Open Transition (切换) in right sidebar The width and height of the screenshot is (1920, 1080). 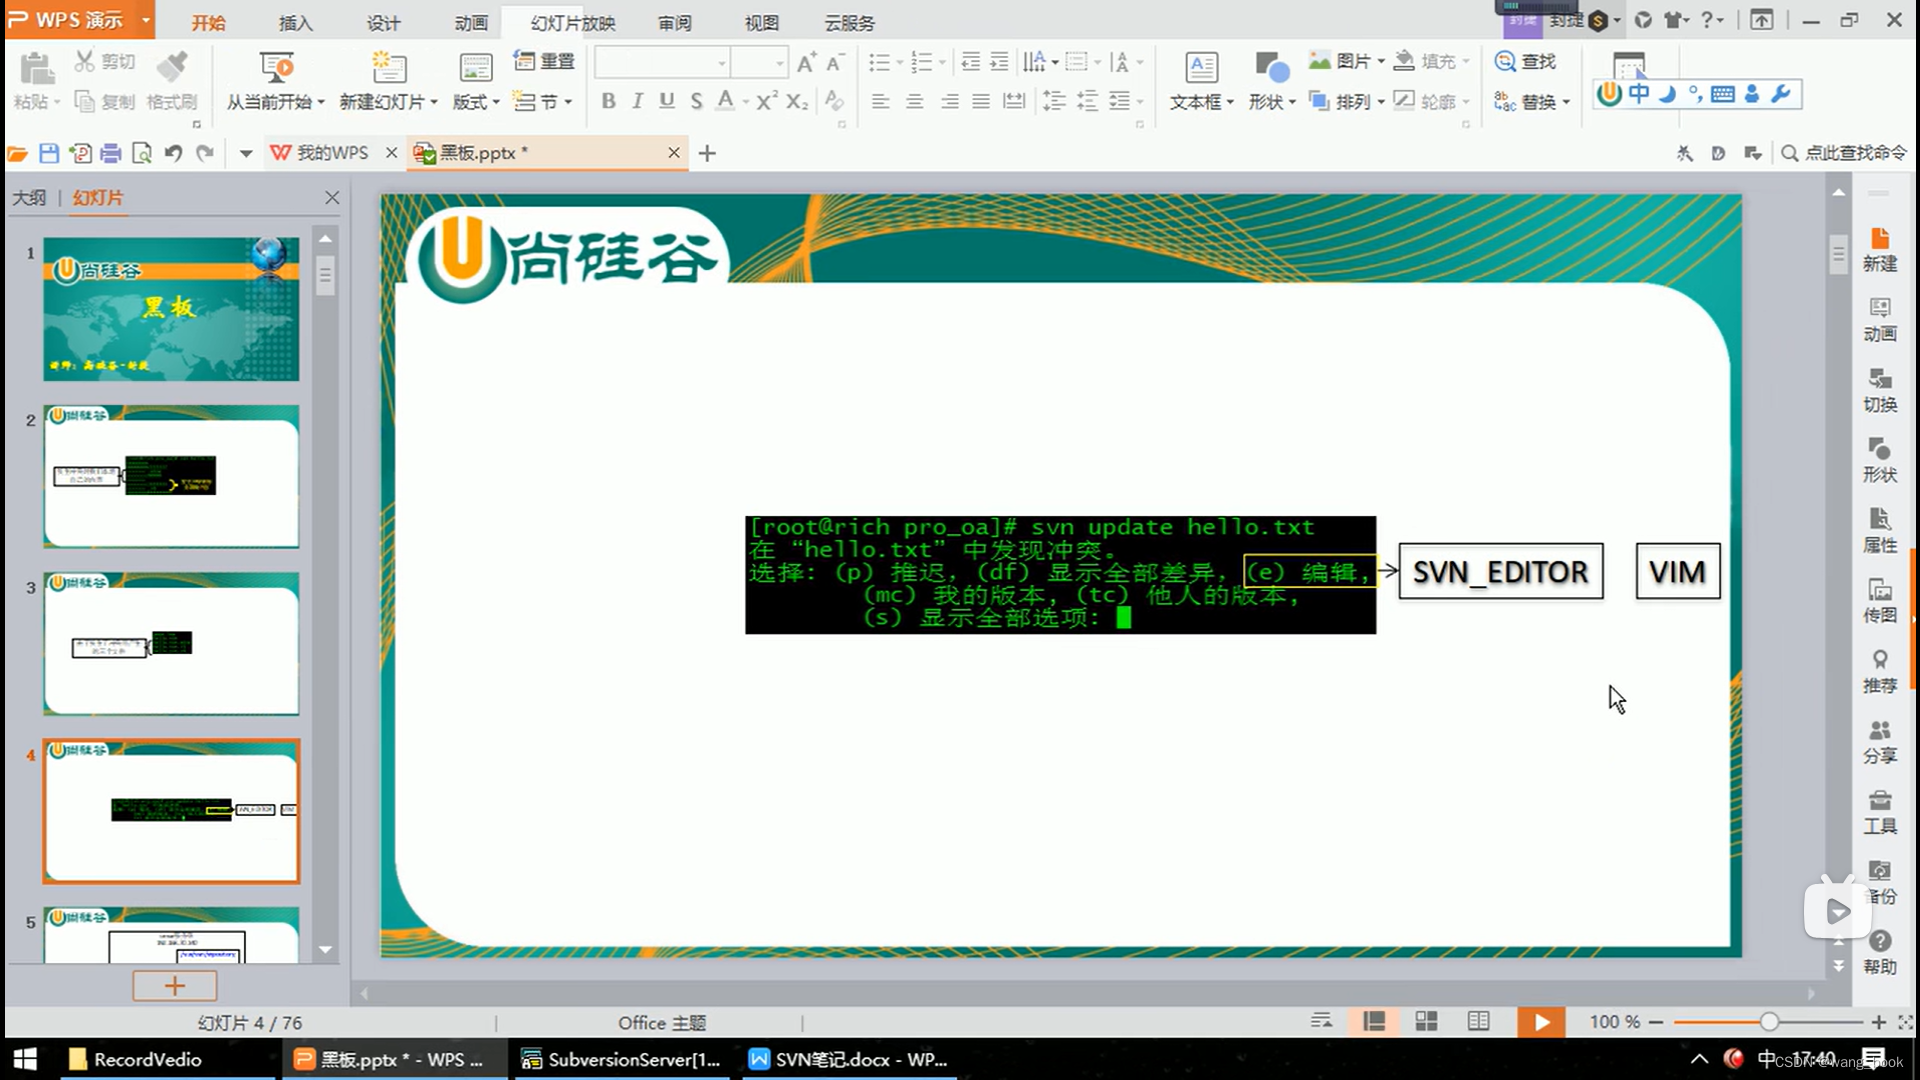point(1879,391)
